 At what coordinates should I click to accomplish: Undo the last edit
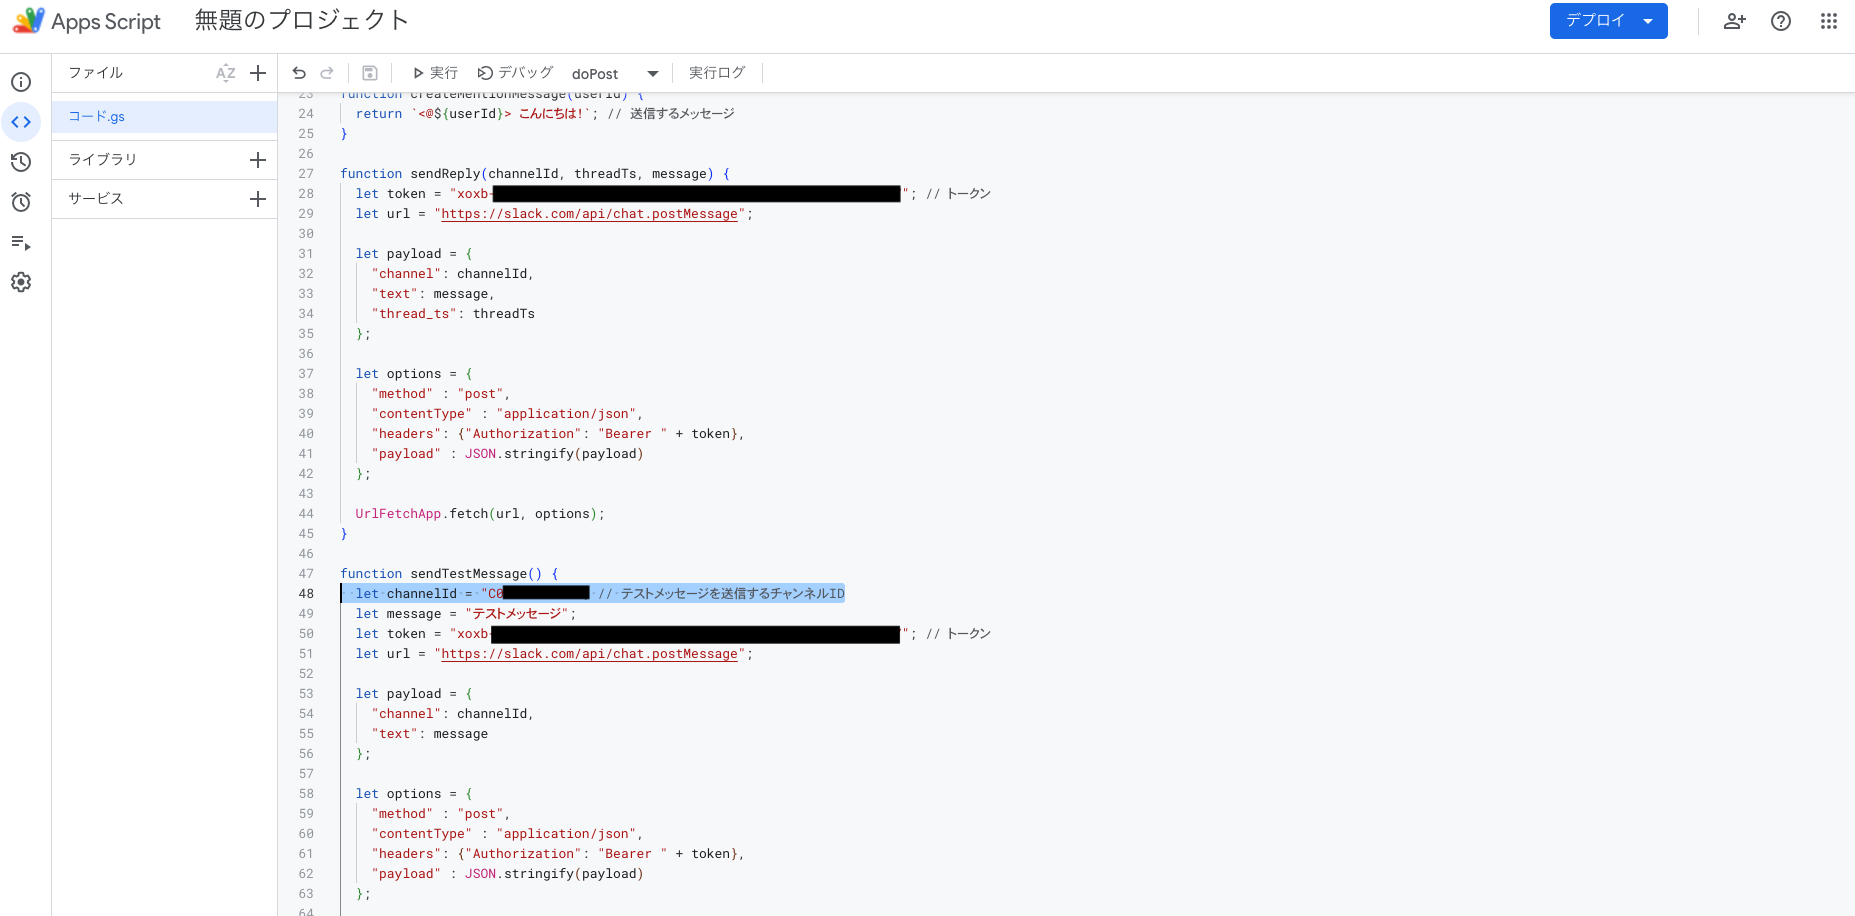[299, 73]
